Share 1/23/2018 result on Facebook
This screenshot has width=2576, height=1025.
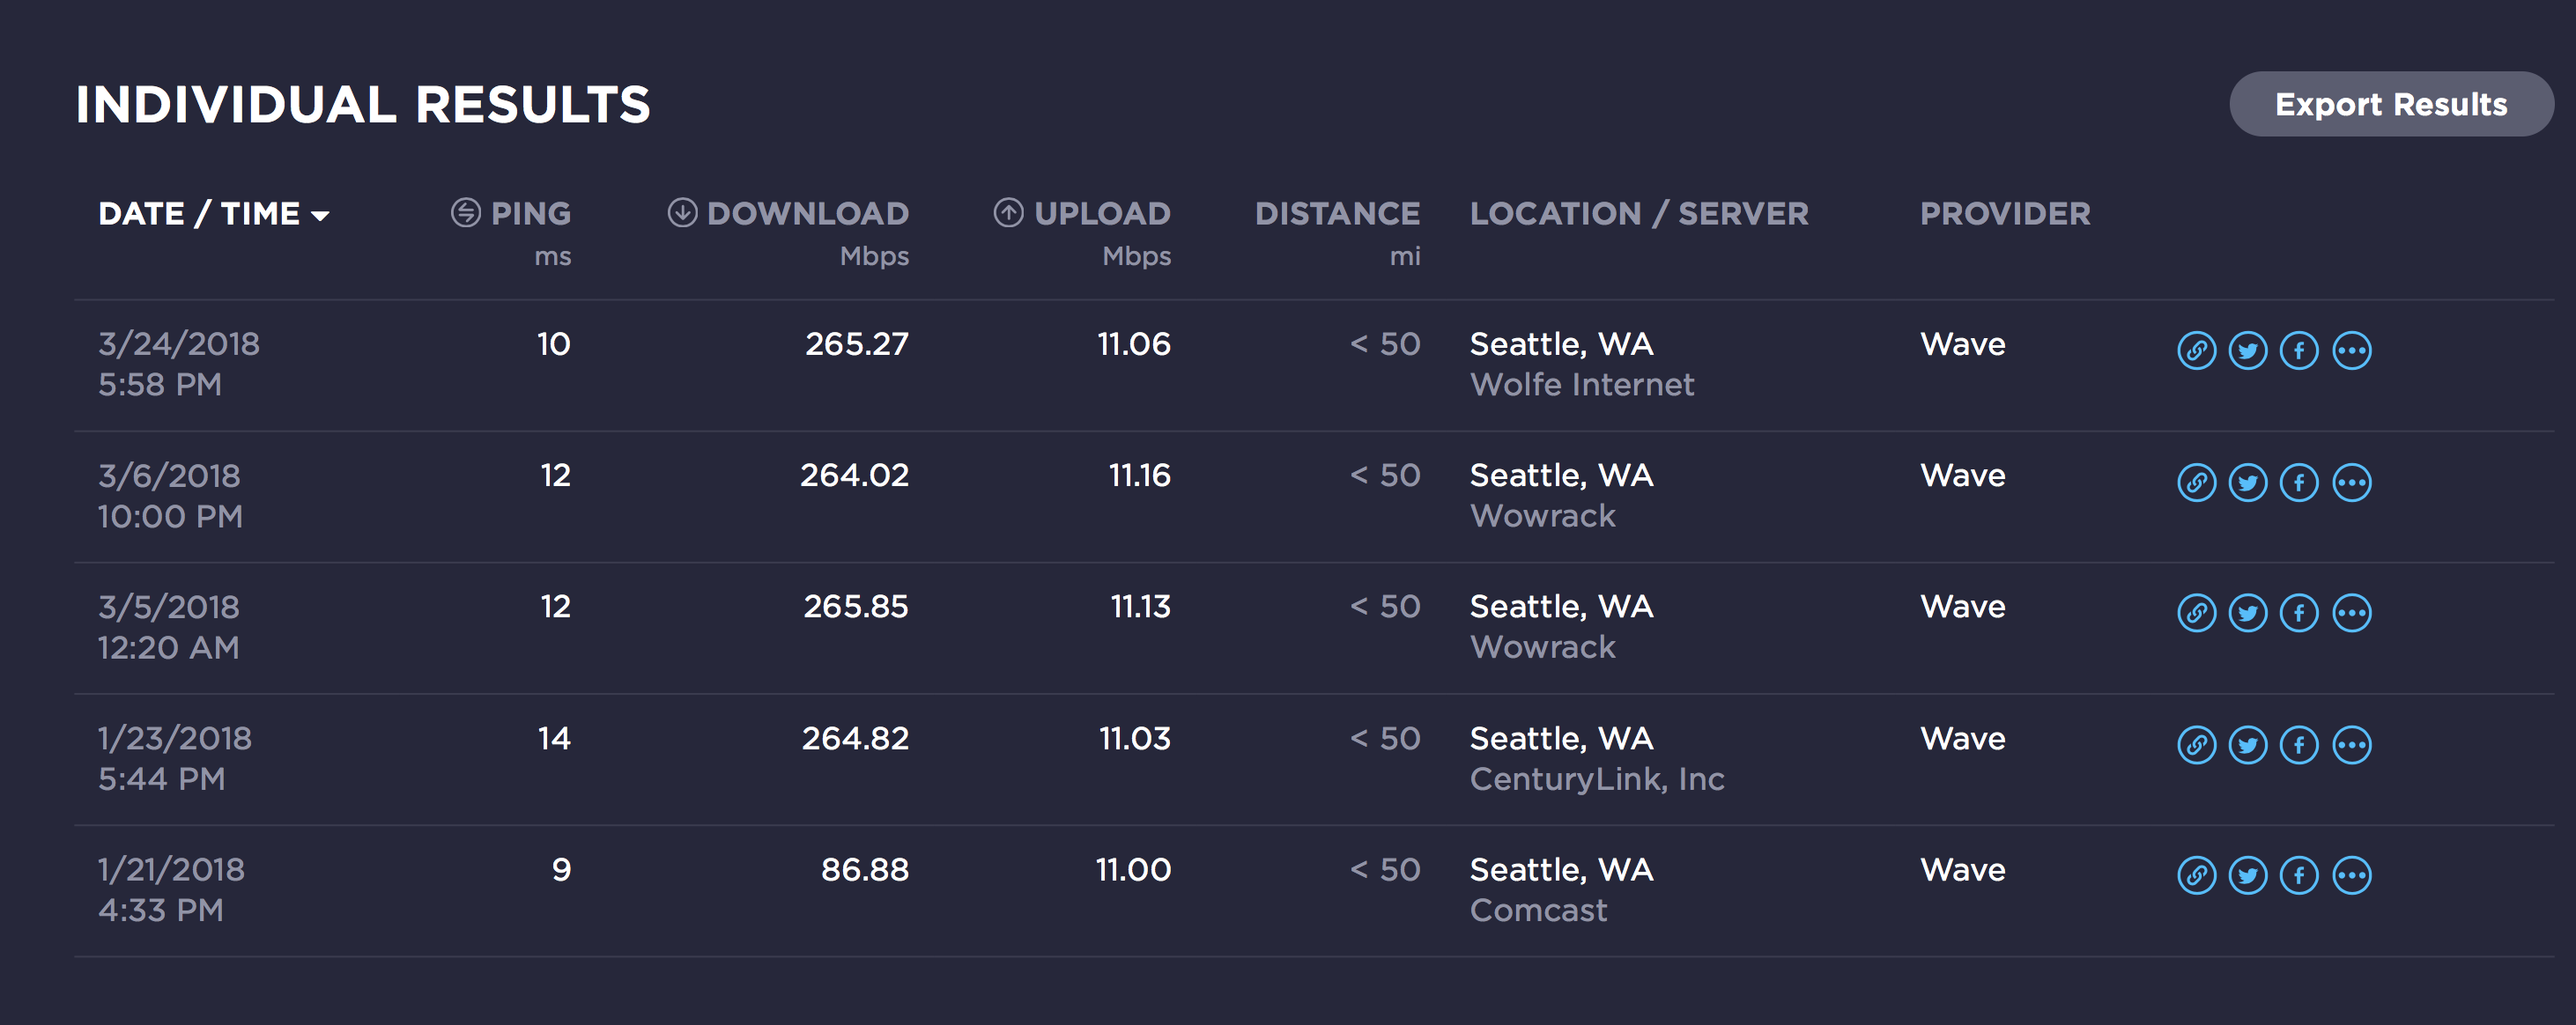point(2299,745)
